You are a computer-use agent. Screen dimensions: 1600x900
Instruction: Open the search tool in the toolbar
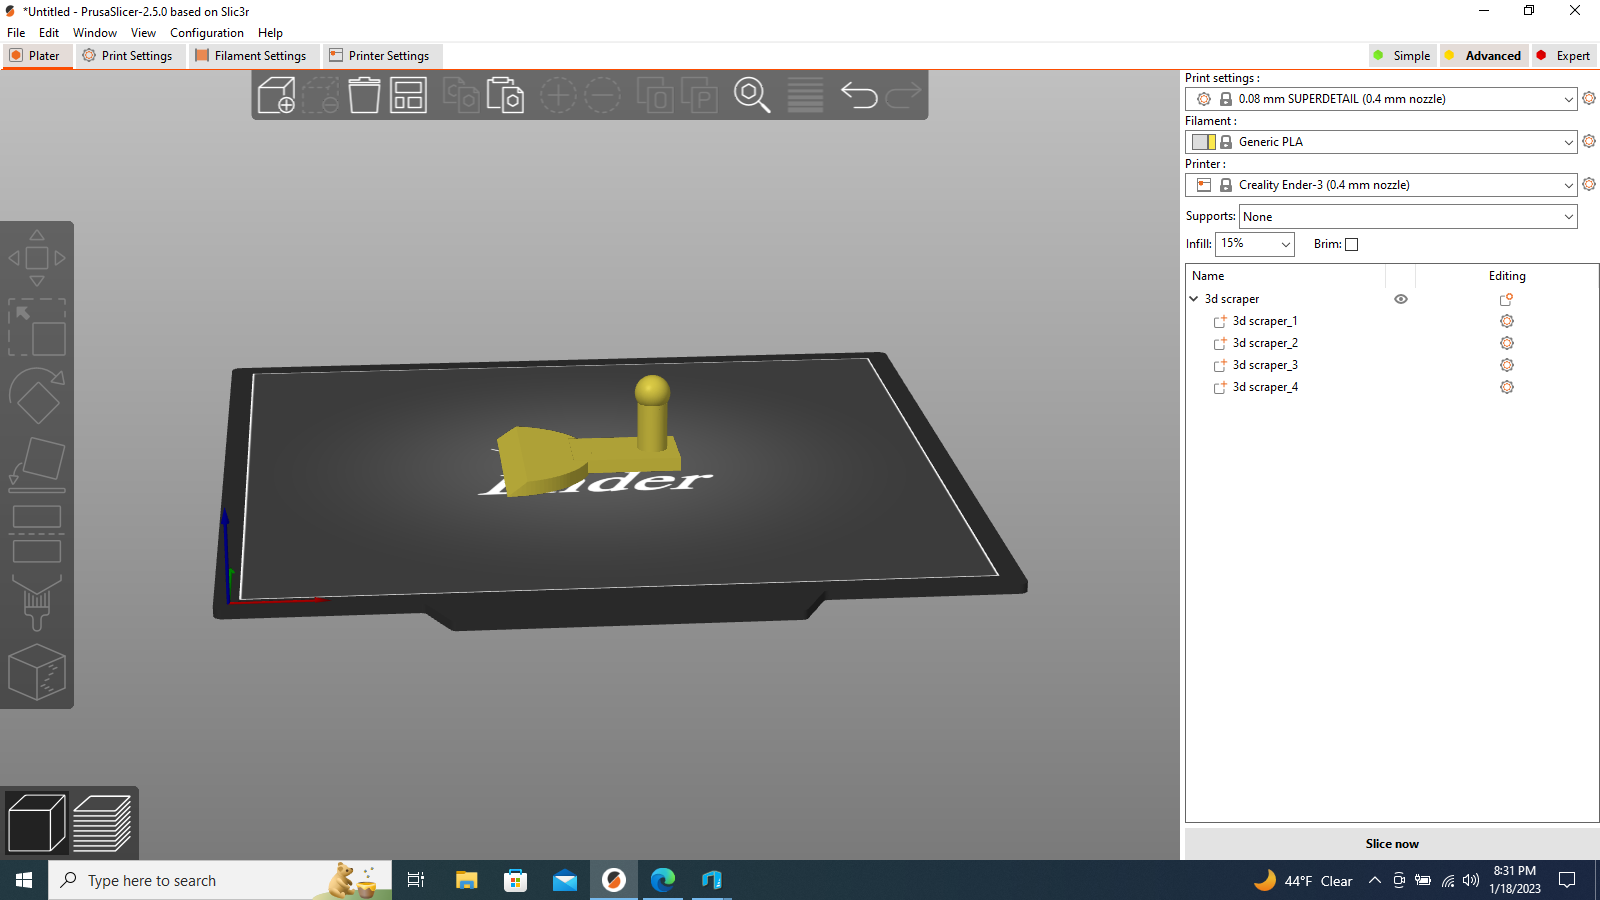[x=752, y=95]
